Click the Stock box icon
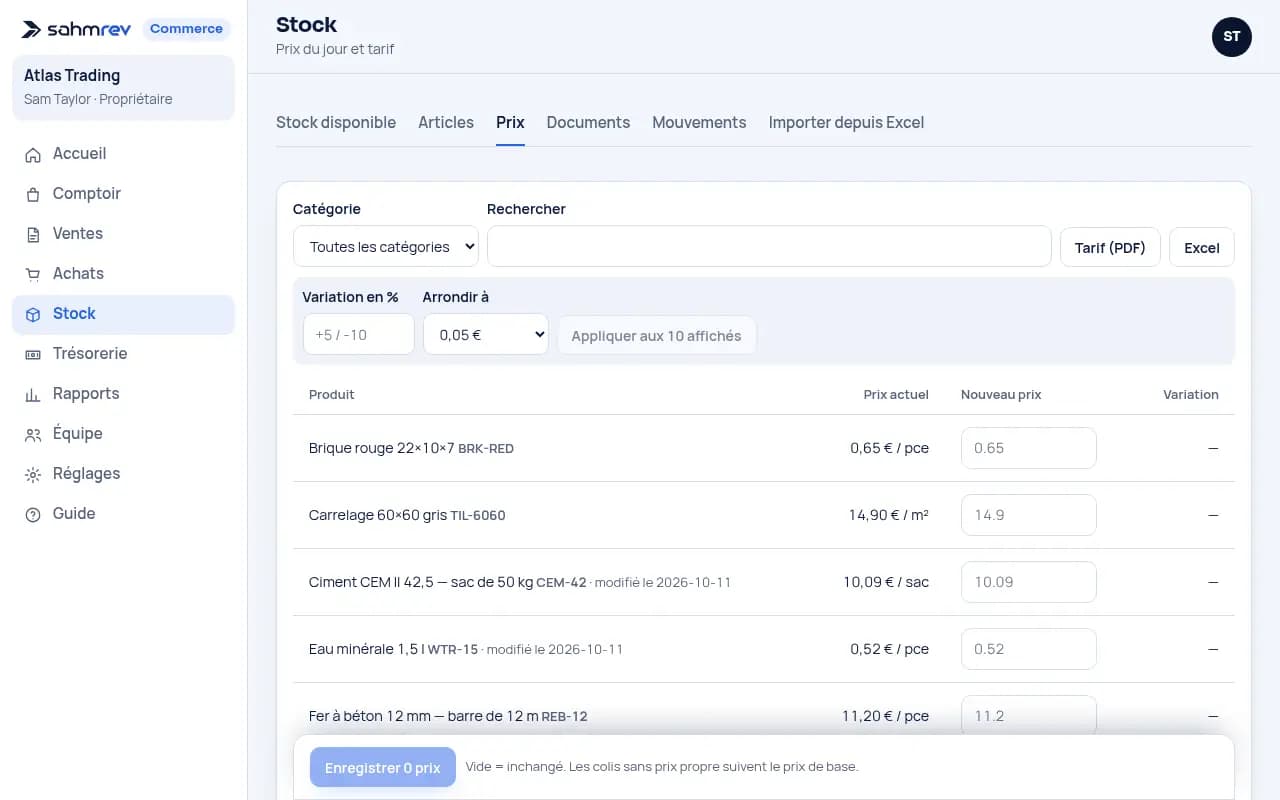 (33, 314)
